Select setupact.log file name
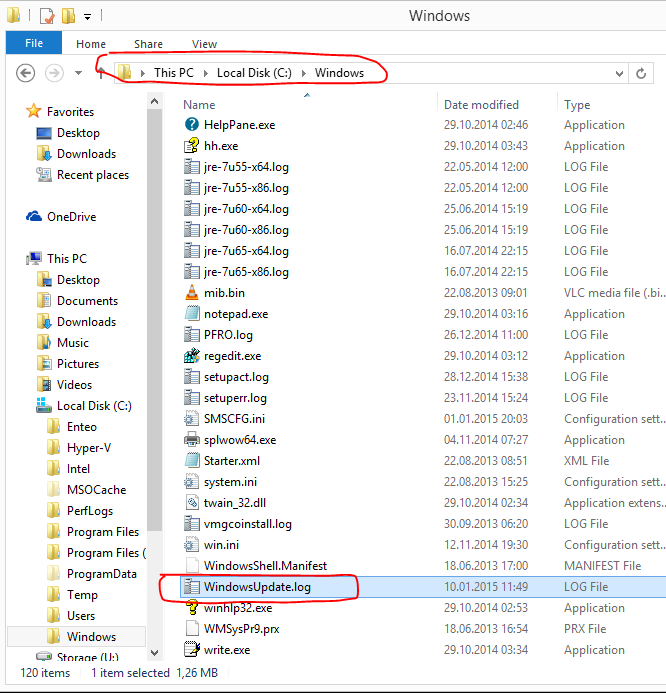The width and height of the screenshot is (666, 693). [x=236, y=377]
